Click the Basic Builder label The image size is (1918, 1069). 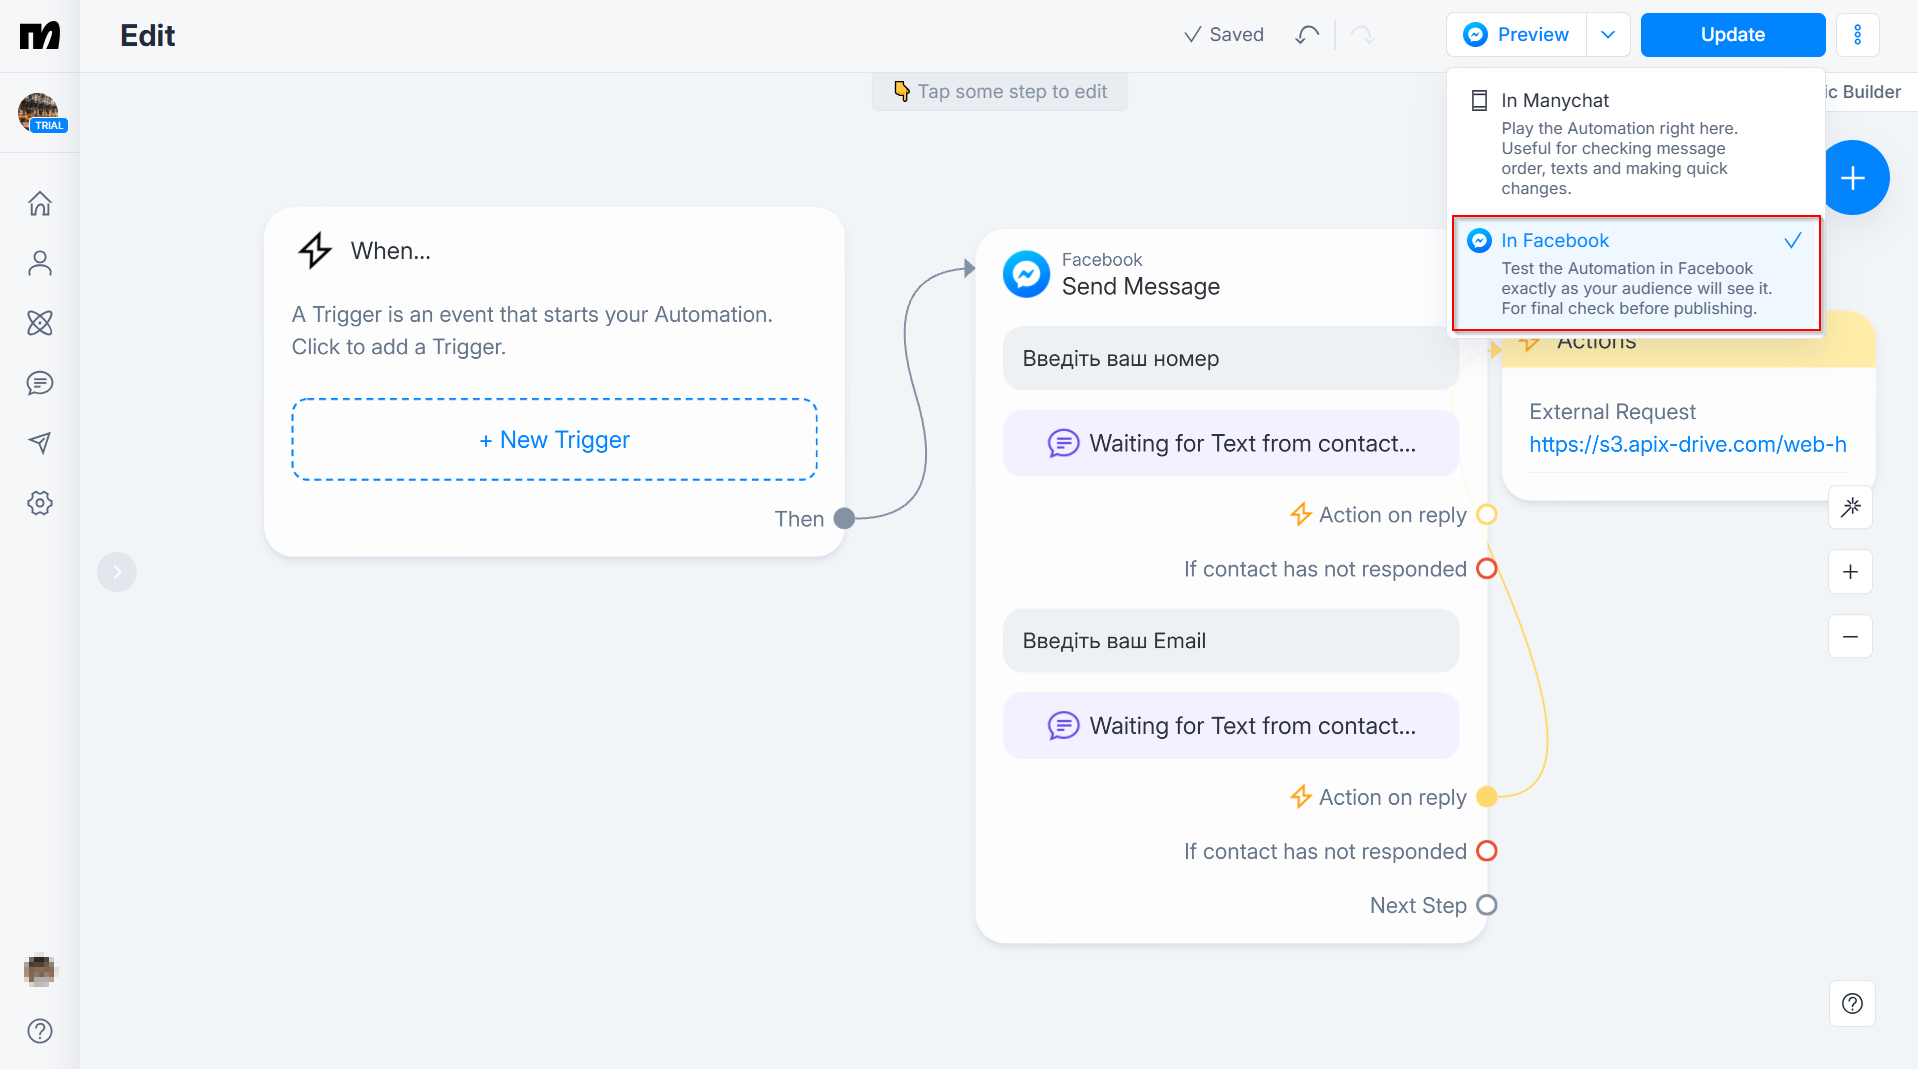tap(1862, 92)
